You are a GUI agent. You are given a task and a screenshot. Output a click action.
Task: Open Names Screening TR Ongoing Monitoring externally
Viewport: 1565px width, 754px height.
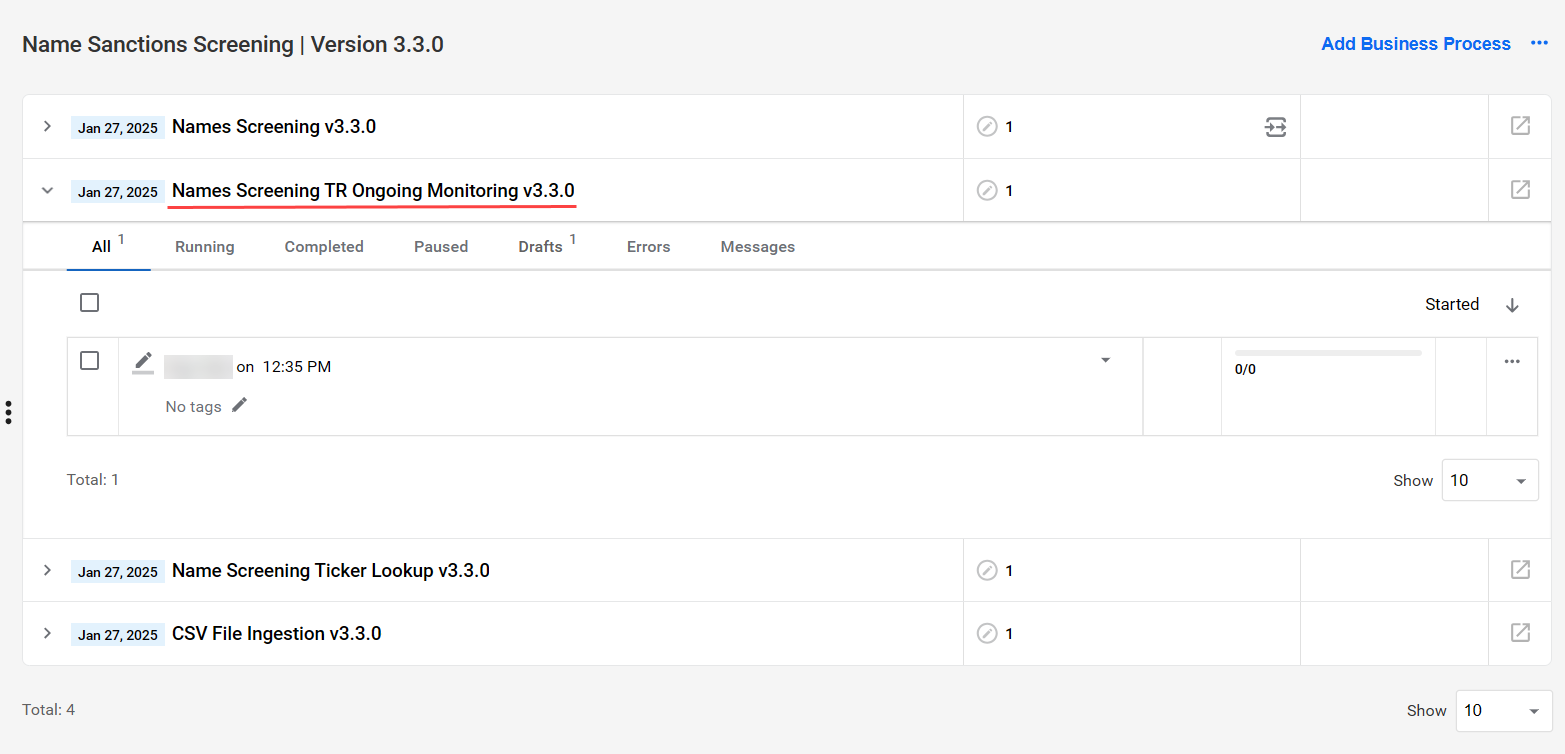(1520, 189)
